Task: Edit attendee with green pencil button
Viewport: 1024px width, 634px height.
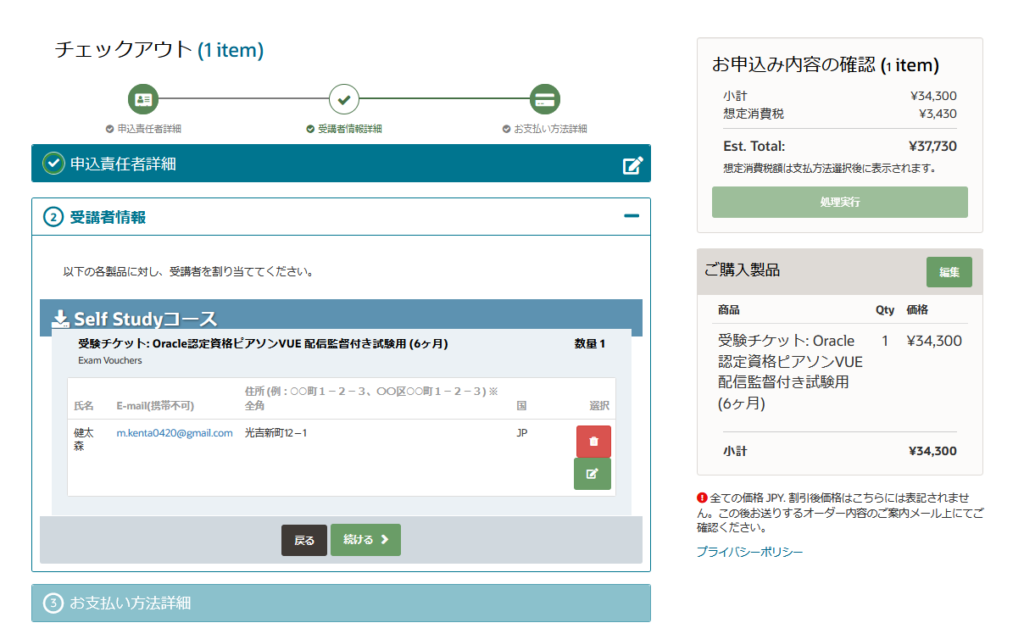Action: tap(593, 473)
